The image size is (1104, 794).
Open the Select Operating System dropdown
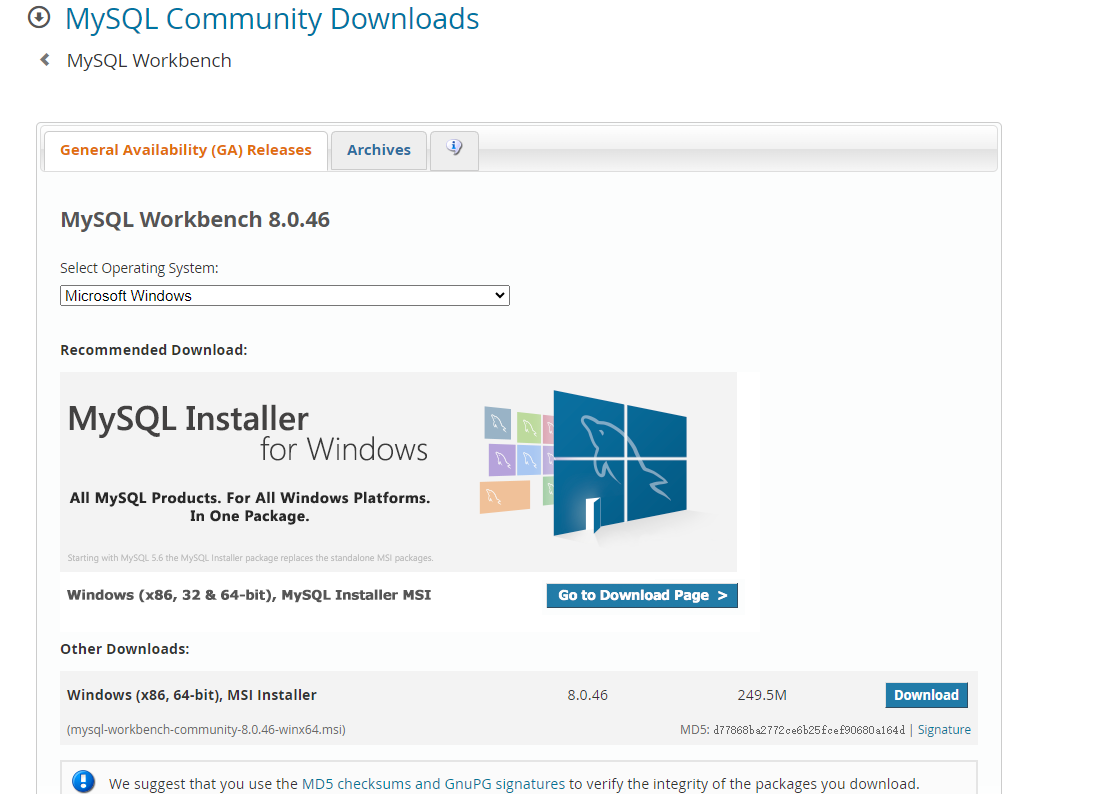click(x=284, y=296)
